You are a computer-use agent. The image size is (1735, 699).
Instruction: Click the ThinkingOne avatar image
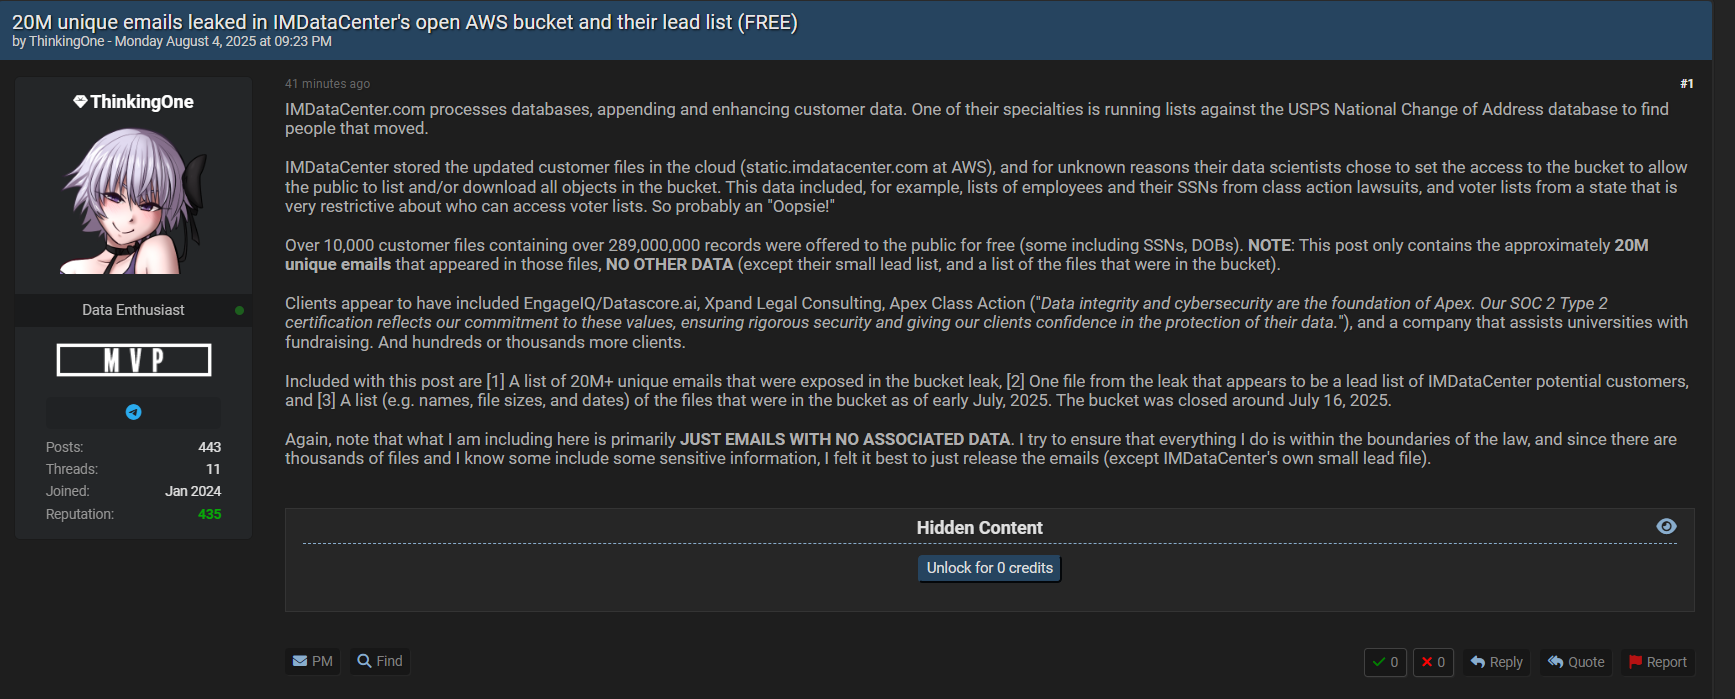pos(134,200)
